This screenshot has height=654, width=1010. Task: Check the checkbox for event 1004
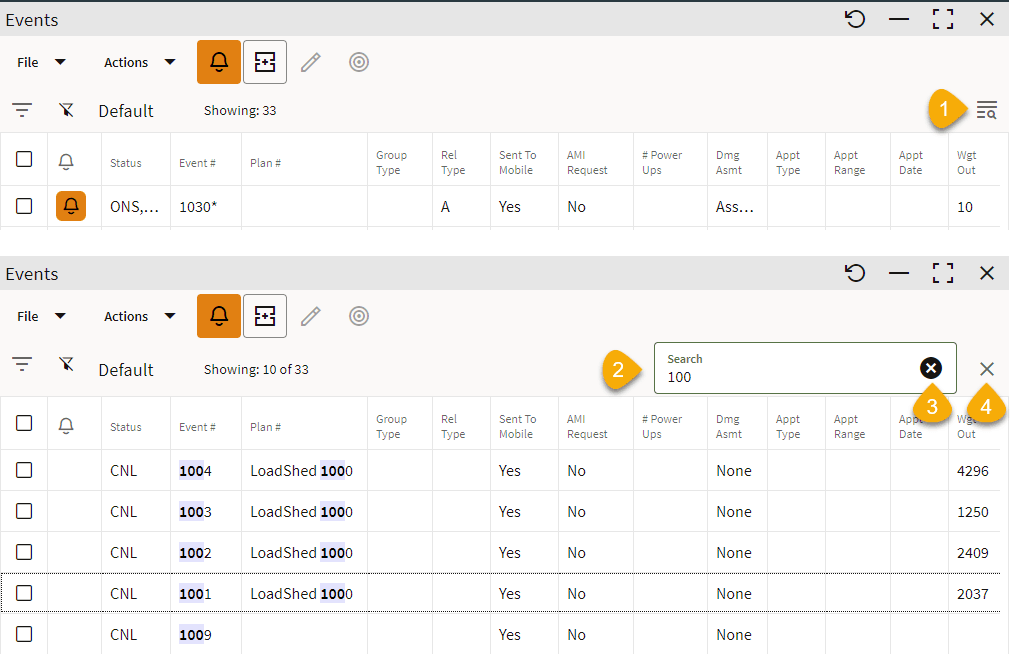(24, 470)
